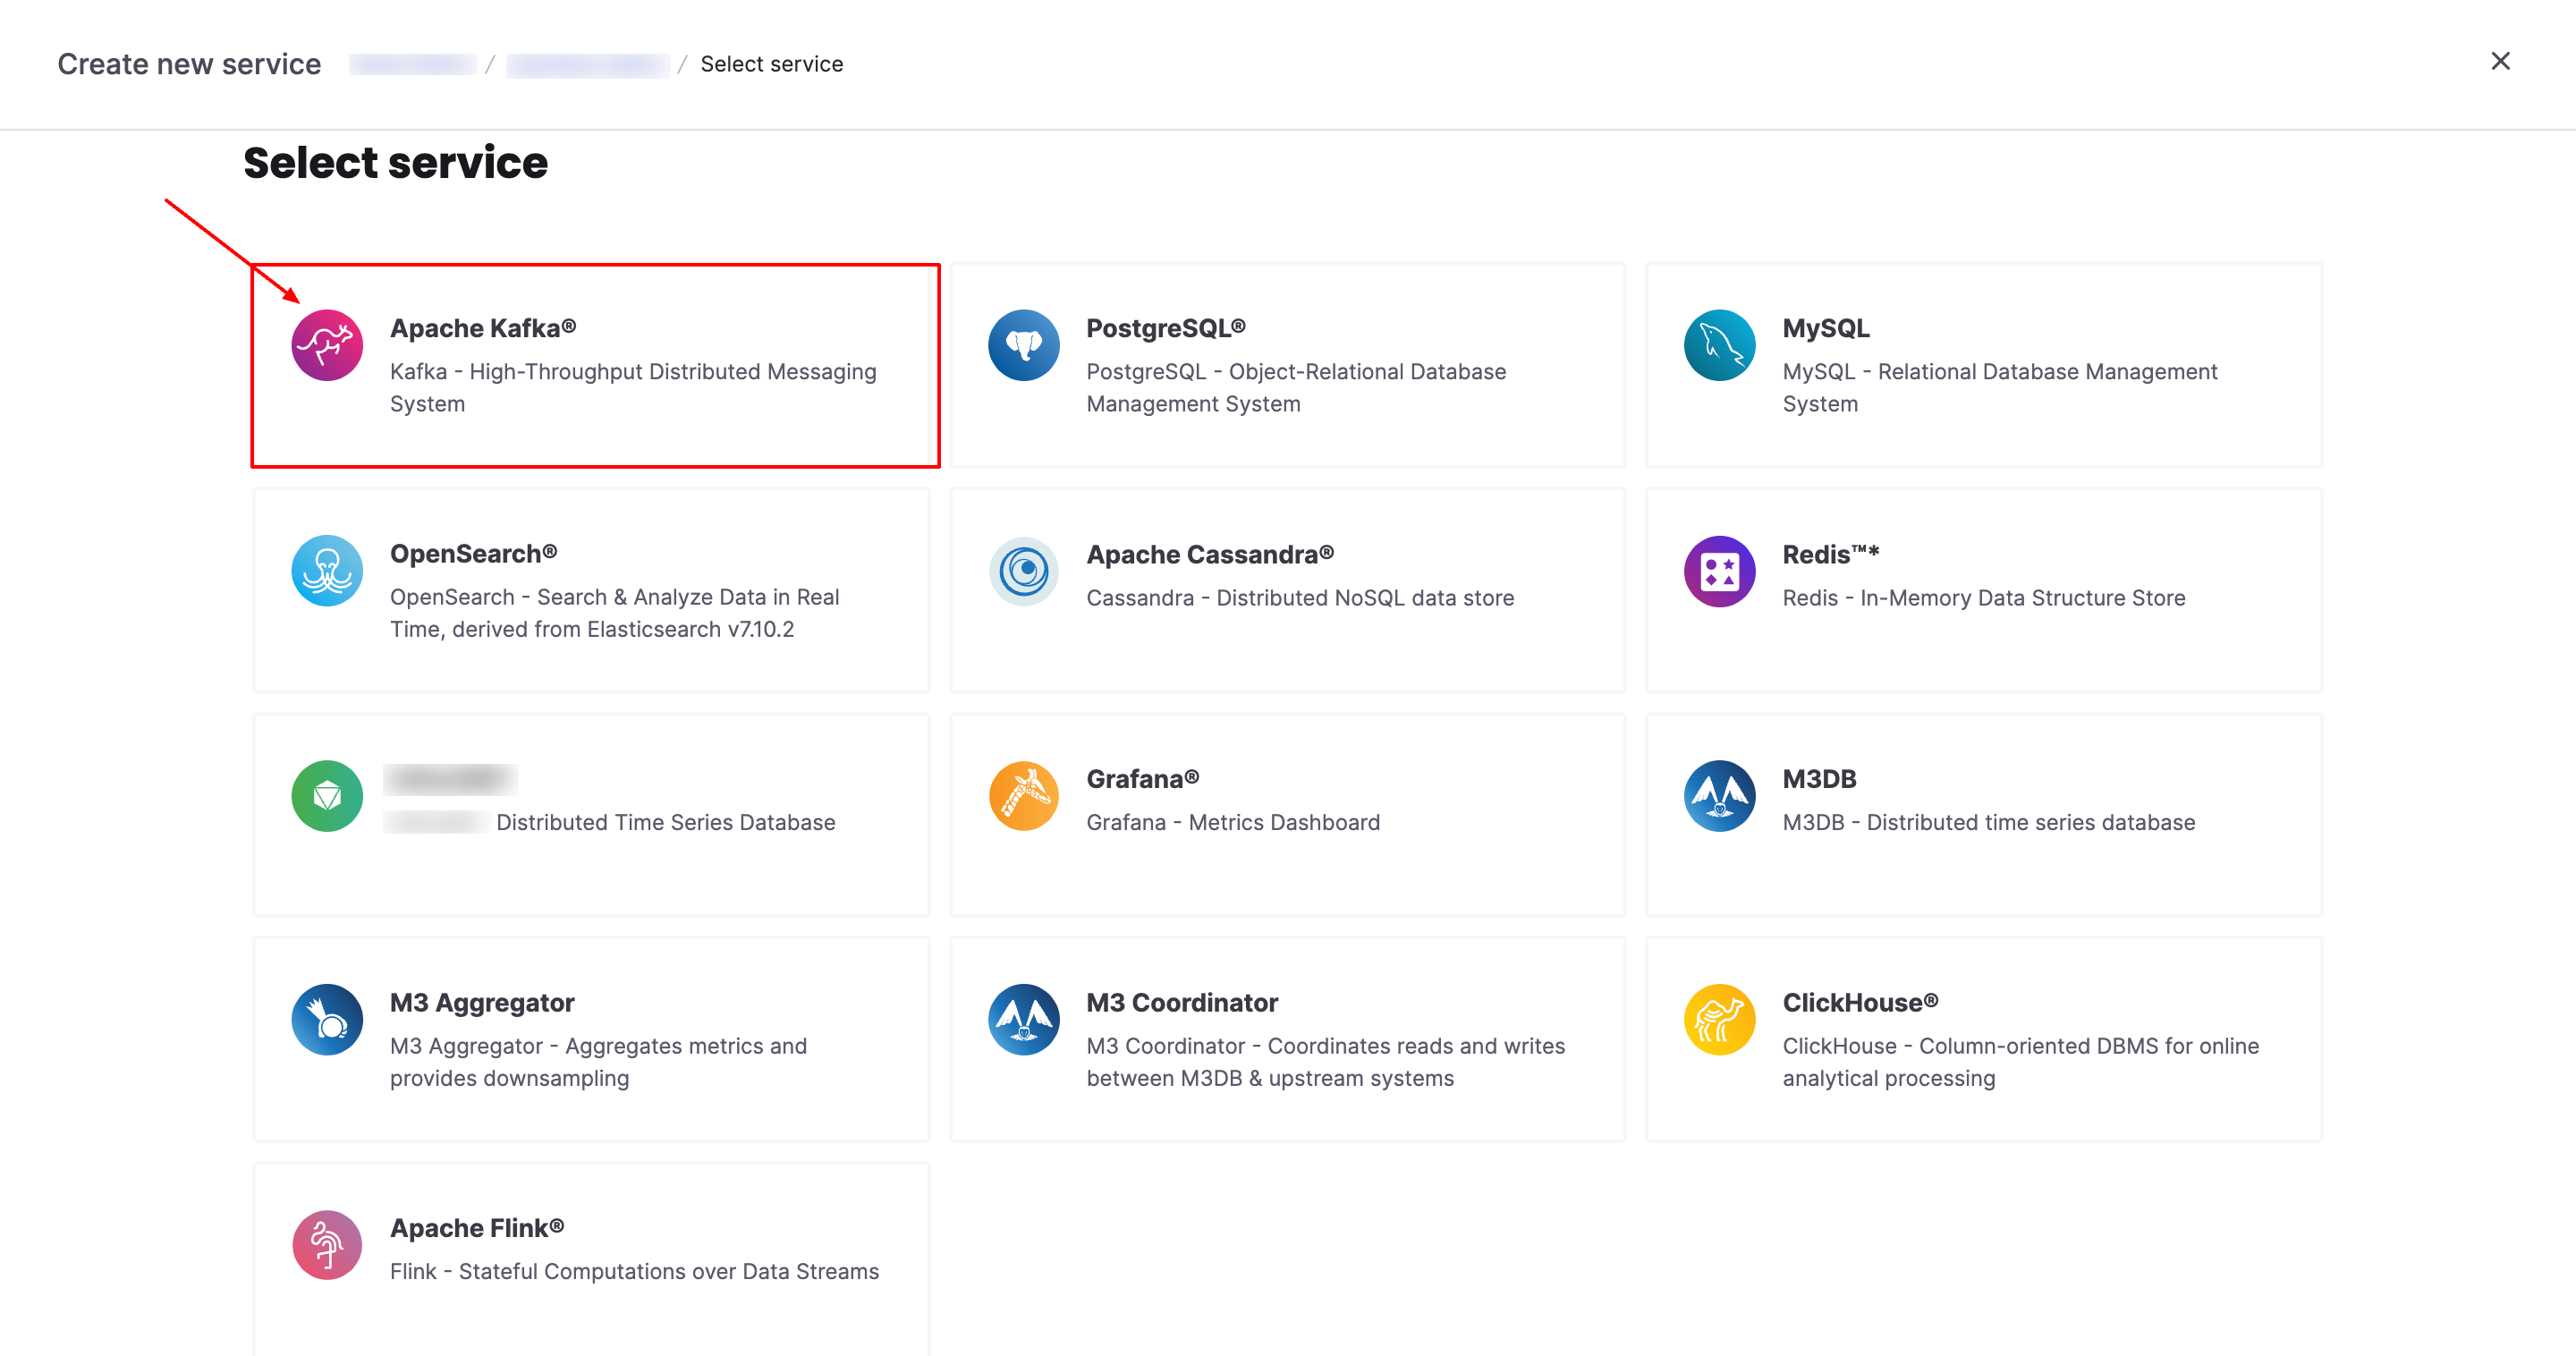Click 'Kafka - High-Throughput Distributed Messaging System' description
This screenshot has width=2576, height=1356.
pos(633,387)
